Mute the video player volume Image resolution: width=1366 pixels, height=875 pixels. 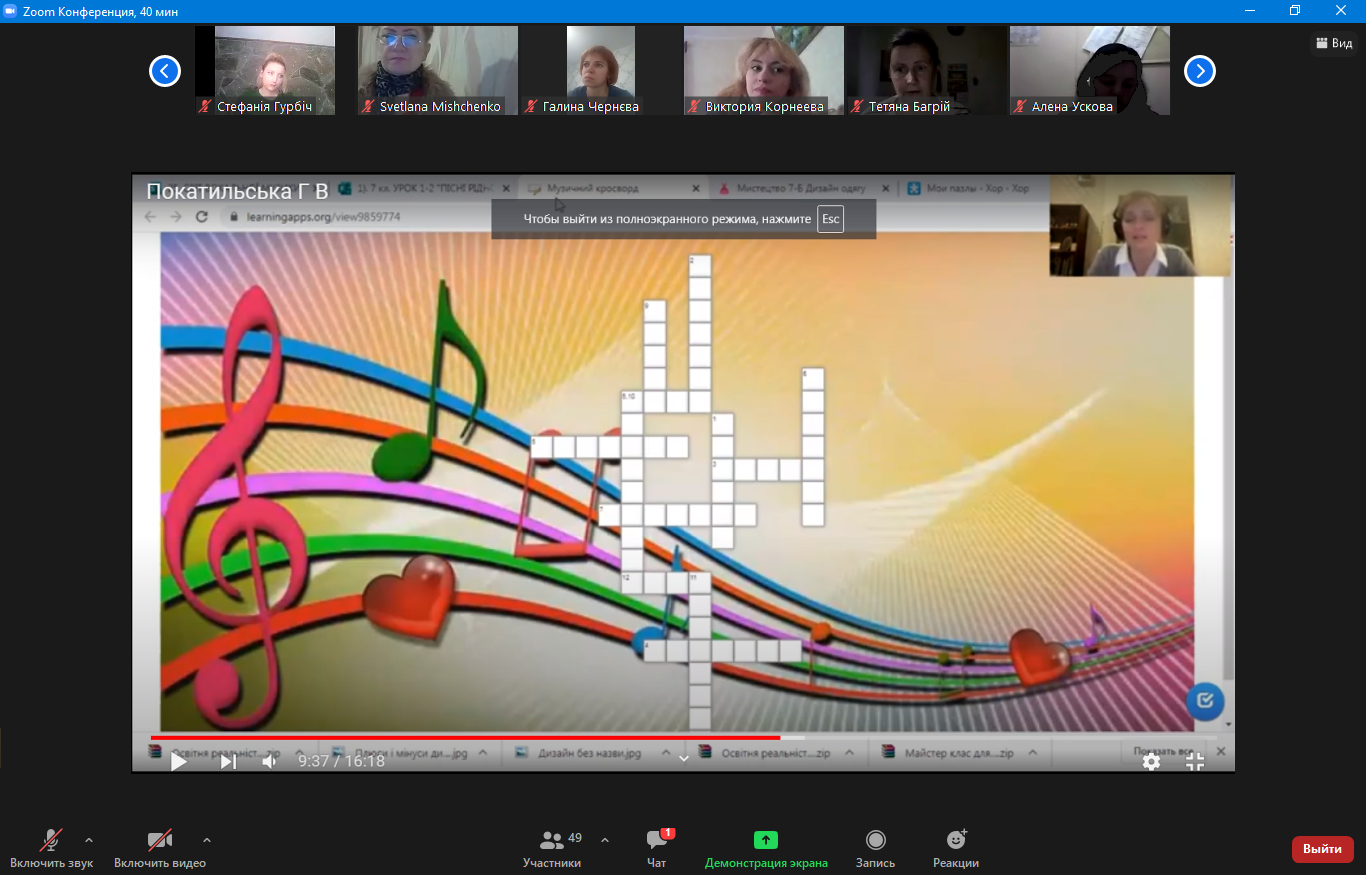tap(269, 761)
